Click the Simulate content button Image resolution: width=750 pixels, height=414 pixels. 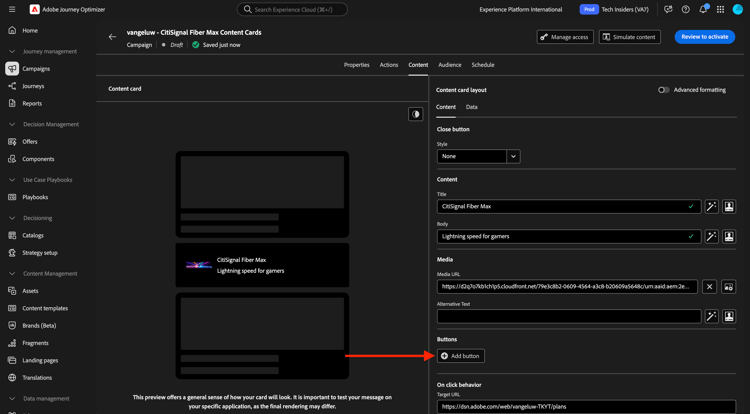(x=629, y=37)
